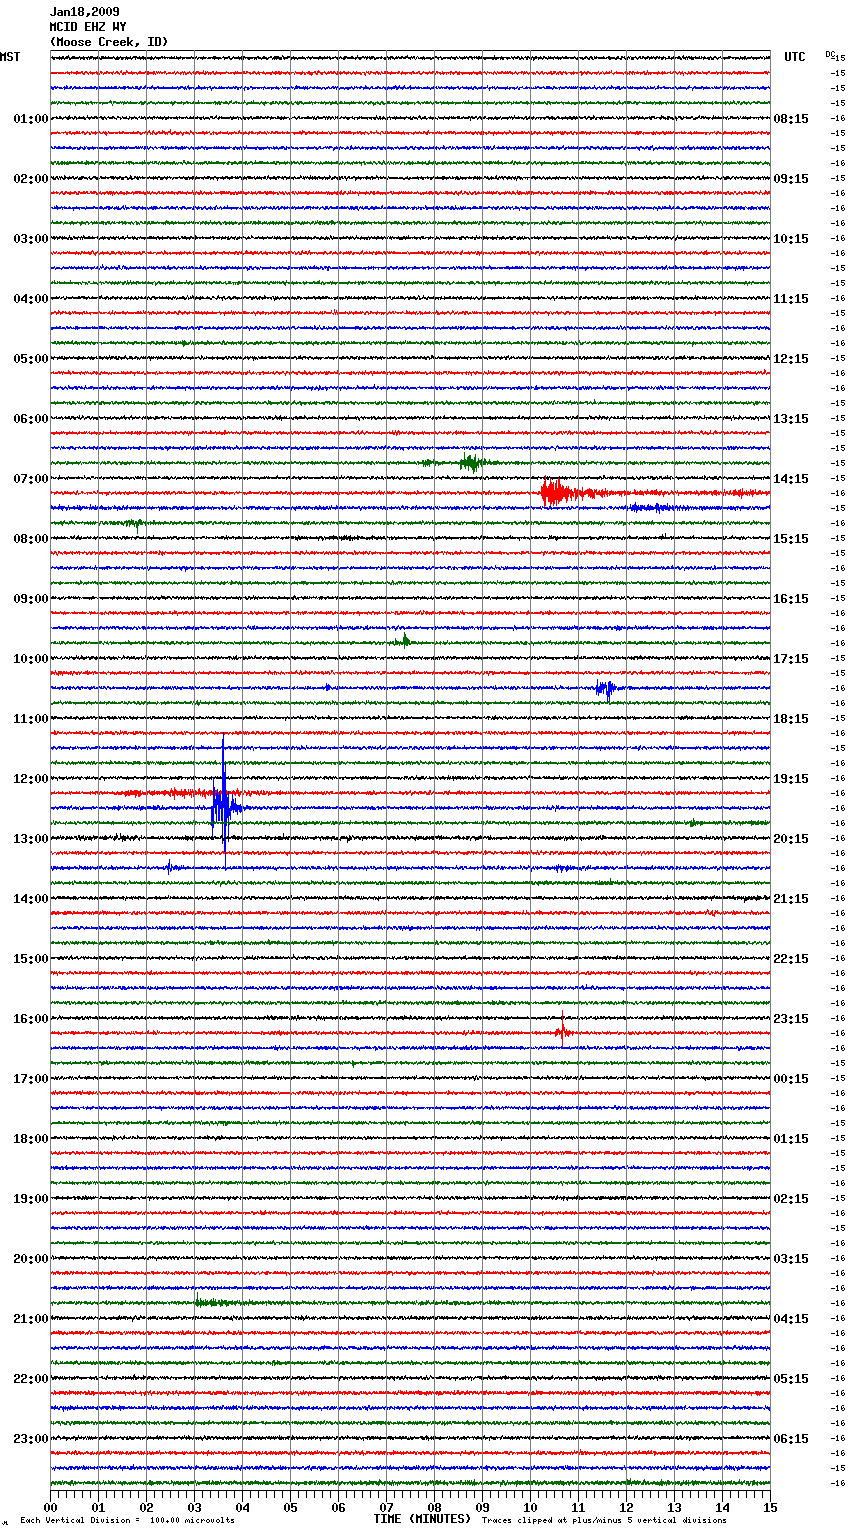Viewport: 850px width, 1534px height.
Task: Click the UTC time zone header
Action: (795, 57)
